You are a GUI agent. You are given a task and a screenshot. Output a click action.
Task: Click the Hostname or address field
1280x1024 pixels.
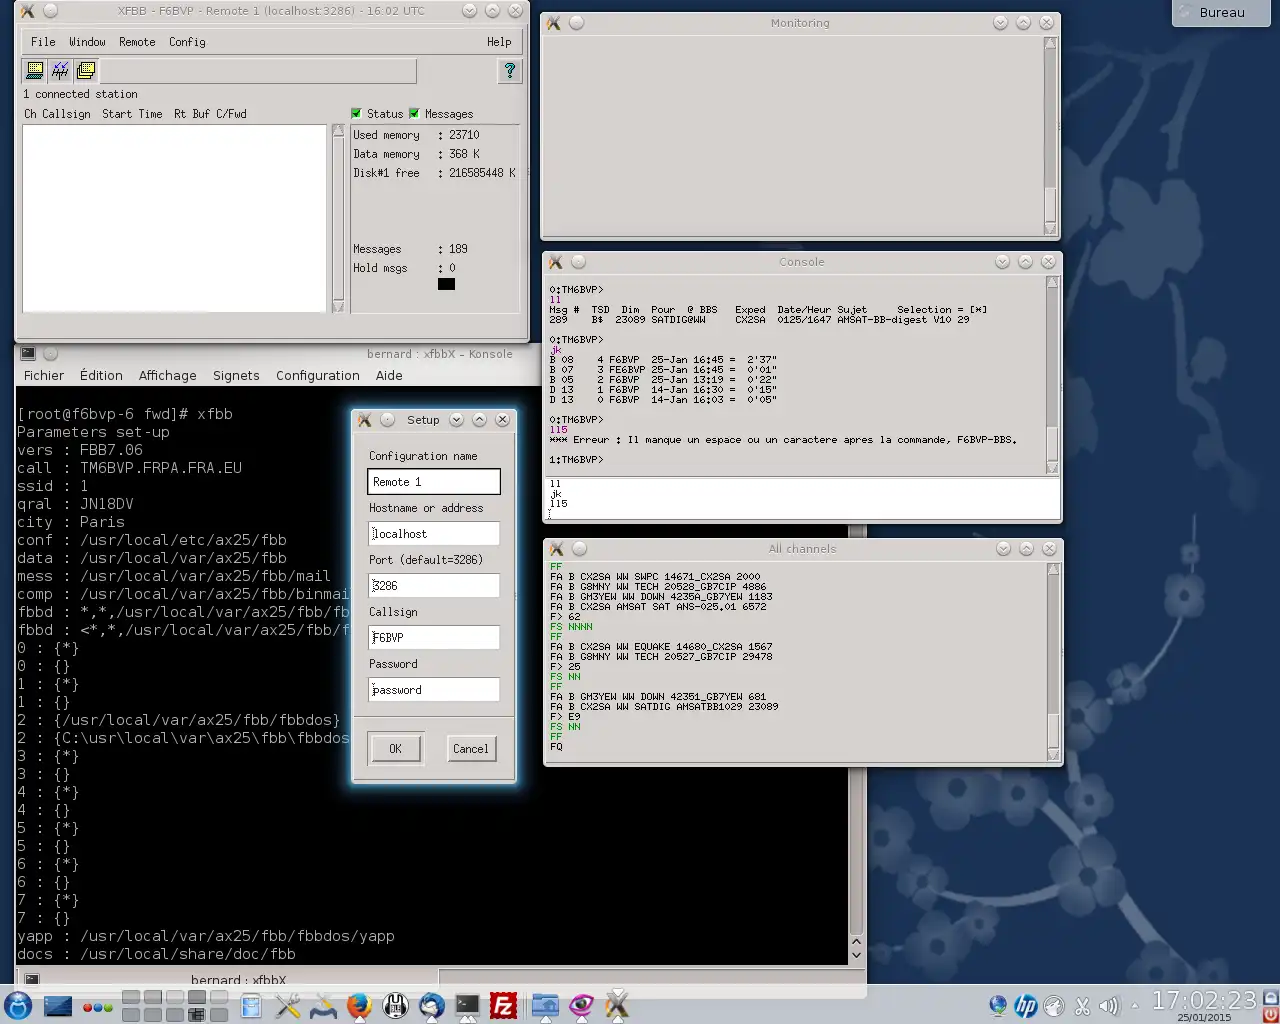coord(434,534)
